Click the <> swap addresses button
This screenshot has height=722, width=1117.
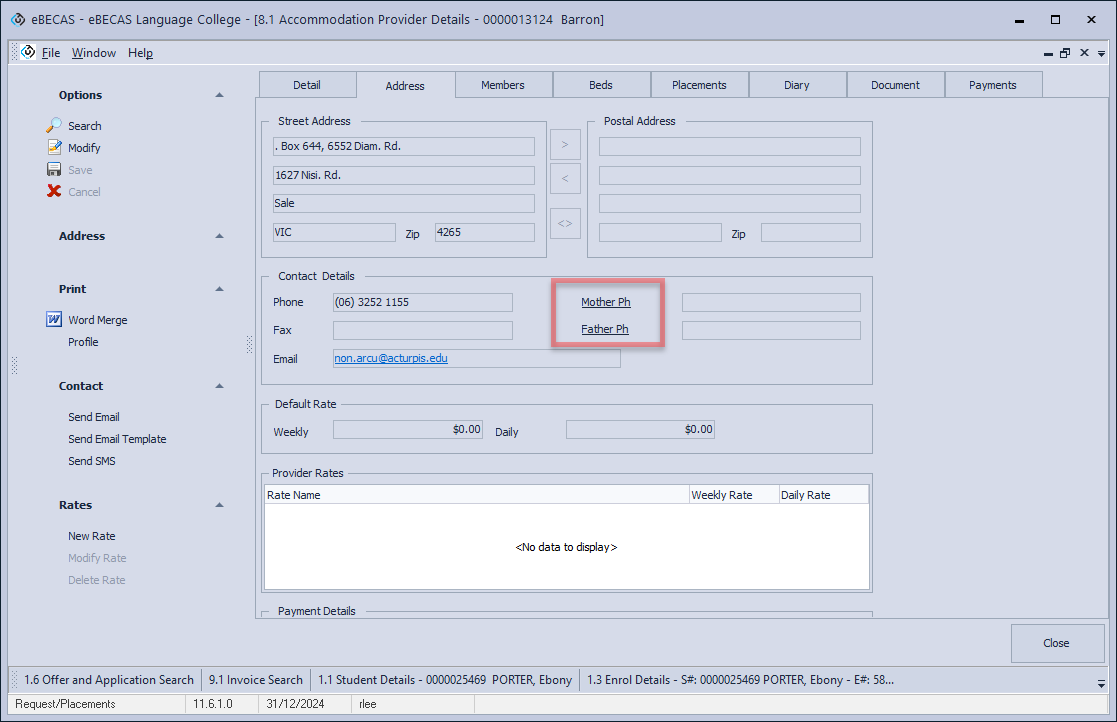pyautogui.click(x=565, y=223)
